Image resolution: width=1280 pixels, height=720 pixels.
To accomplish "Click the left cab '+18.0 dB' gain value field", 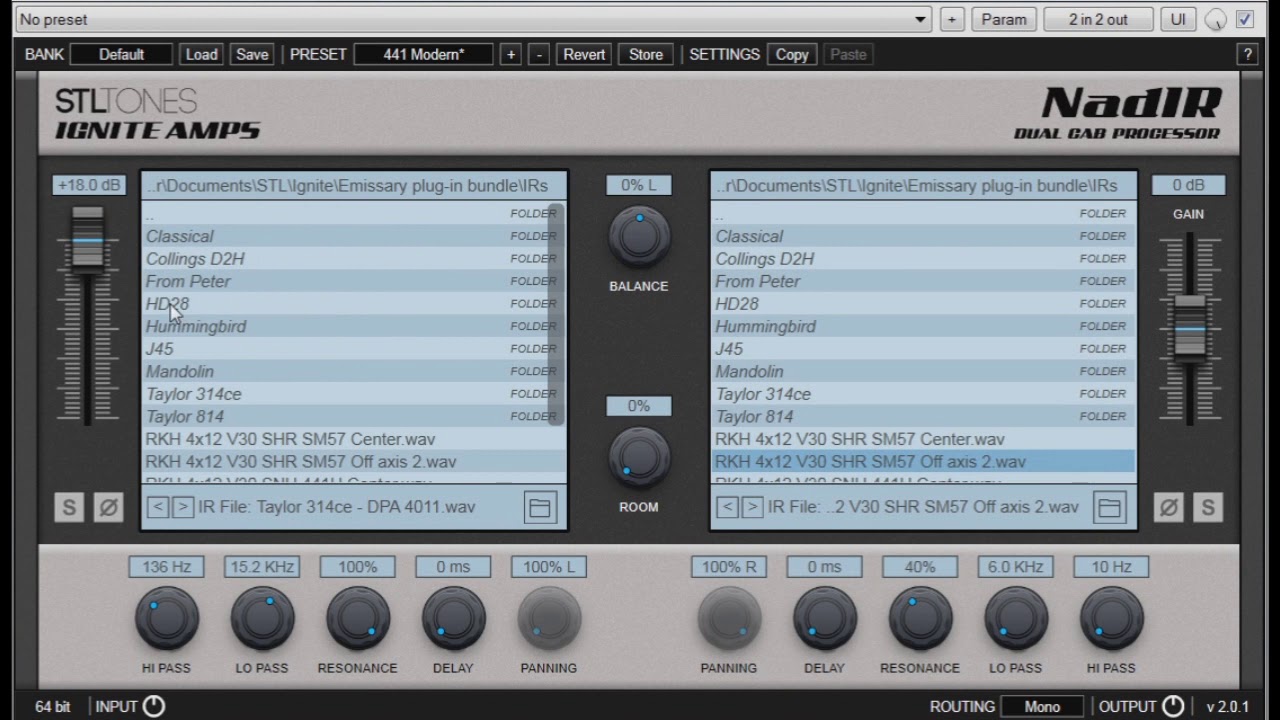I will (x=89, y=185).
